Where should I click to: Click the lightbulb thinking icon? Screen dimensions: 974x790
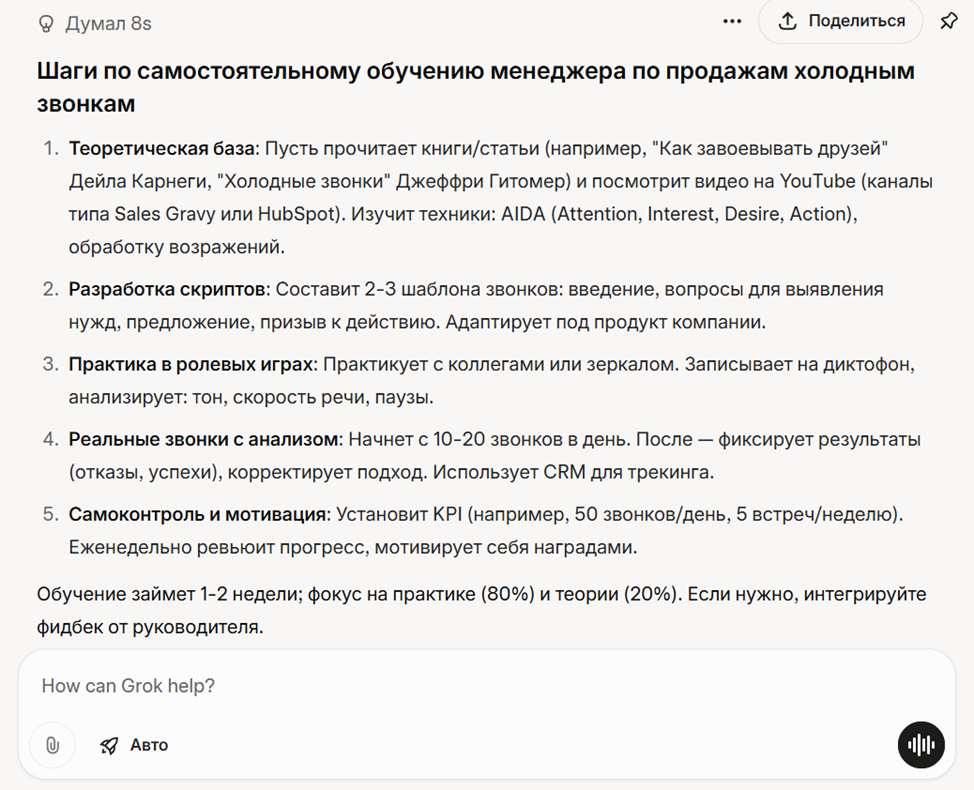coord(46,23)
